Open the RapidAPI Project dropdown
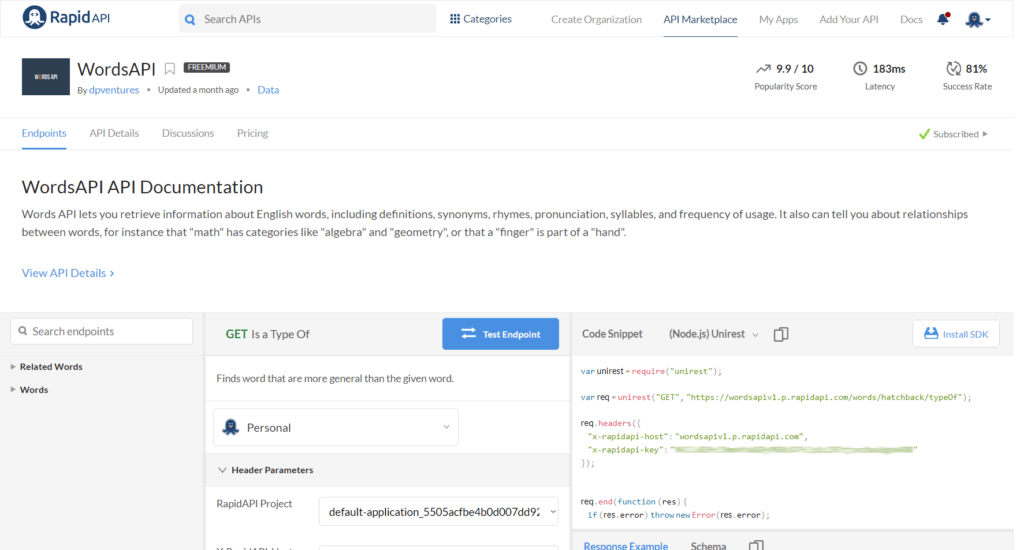The image size is (1024, 550). tap(438, 511)
